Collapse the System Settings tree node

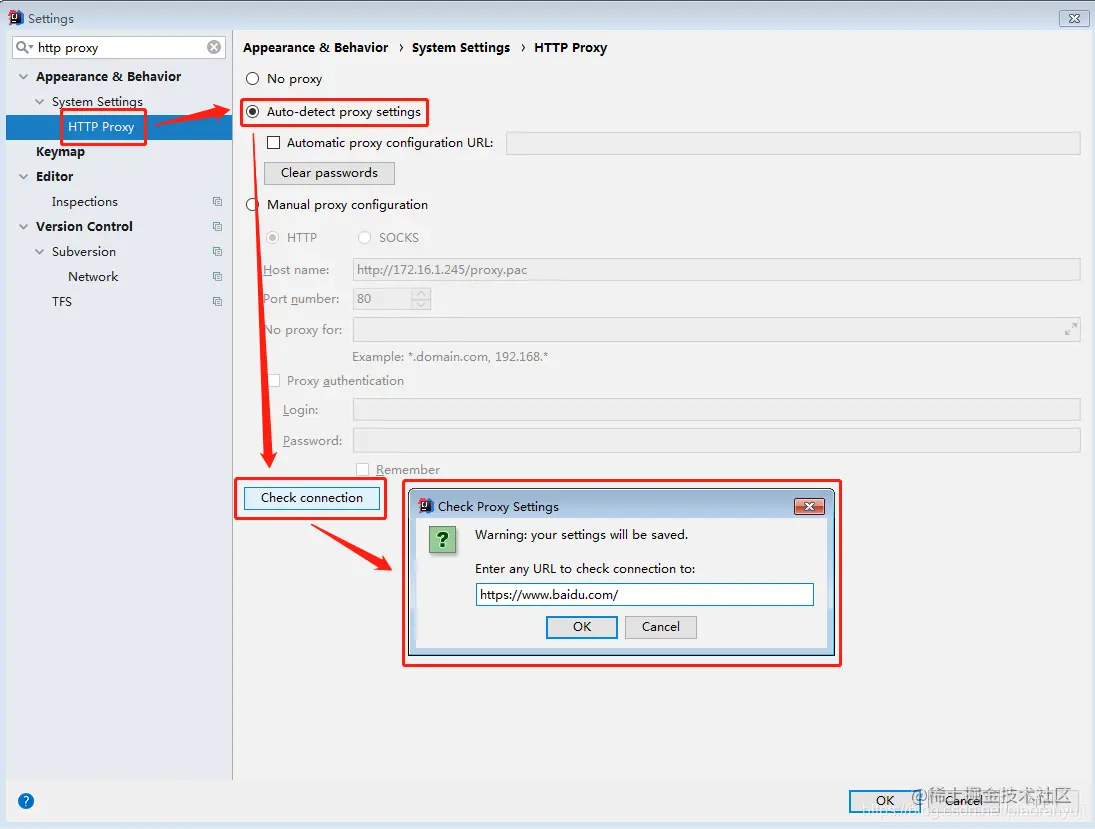(39, 101)
